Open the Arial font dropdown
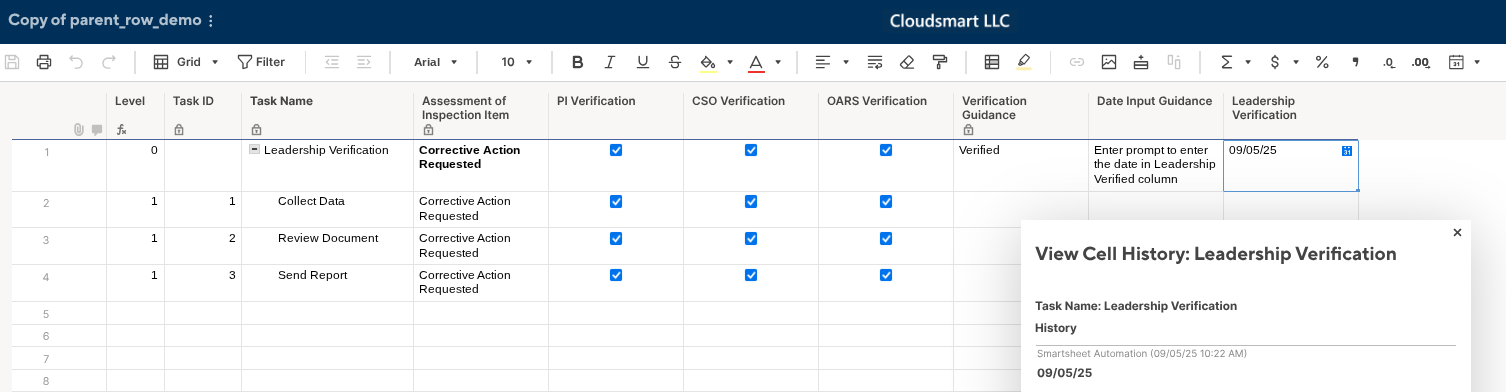The image size is (1506, 392). click(x=436, y=62)
